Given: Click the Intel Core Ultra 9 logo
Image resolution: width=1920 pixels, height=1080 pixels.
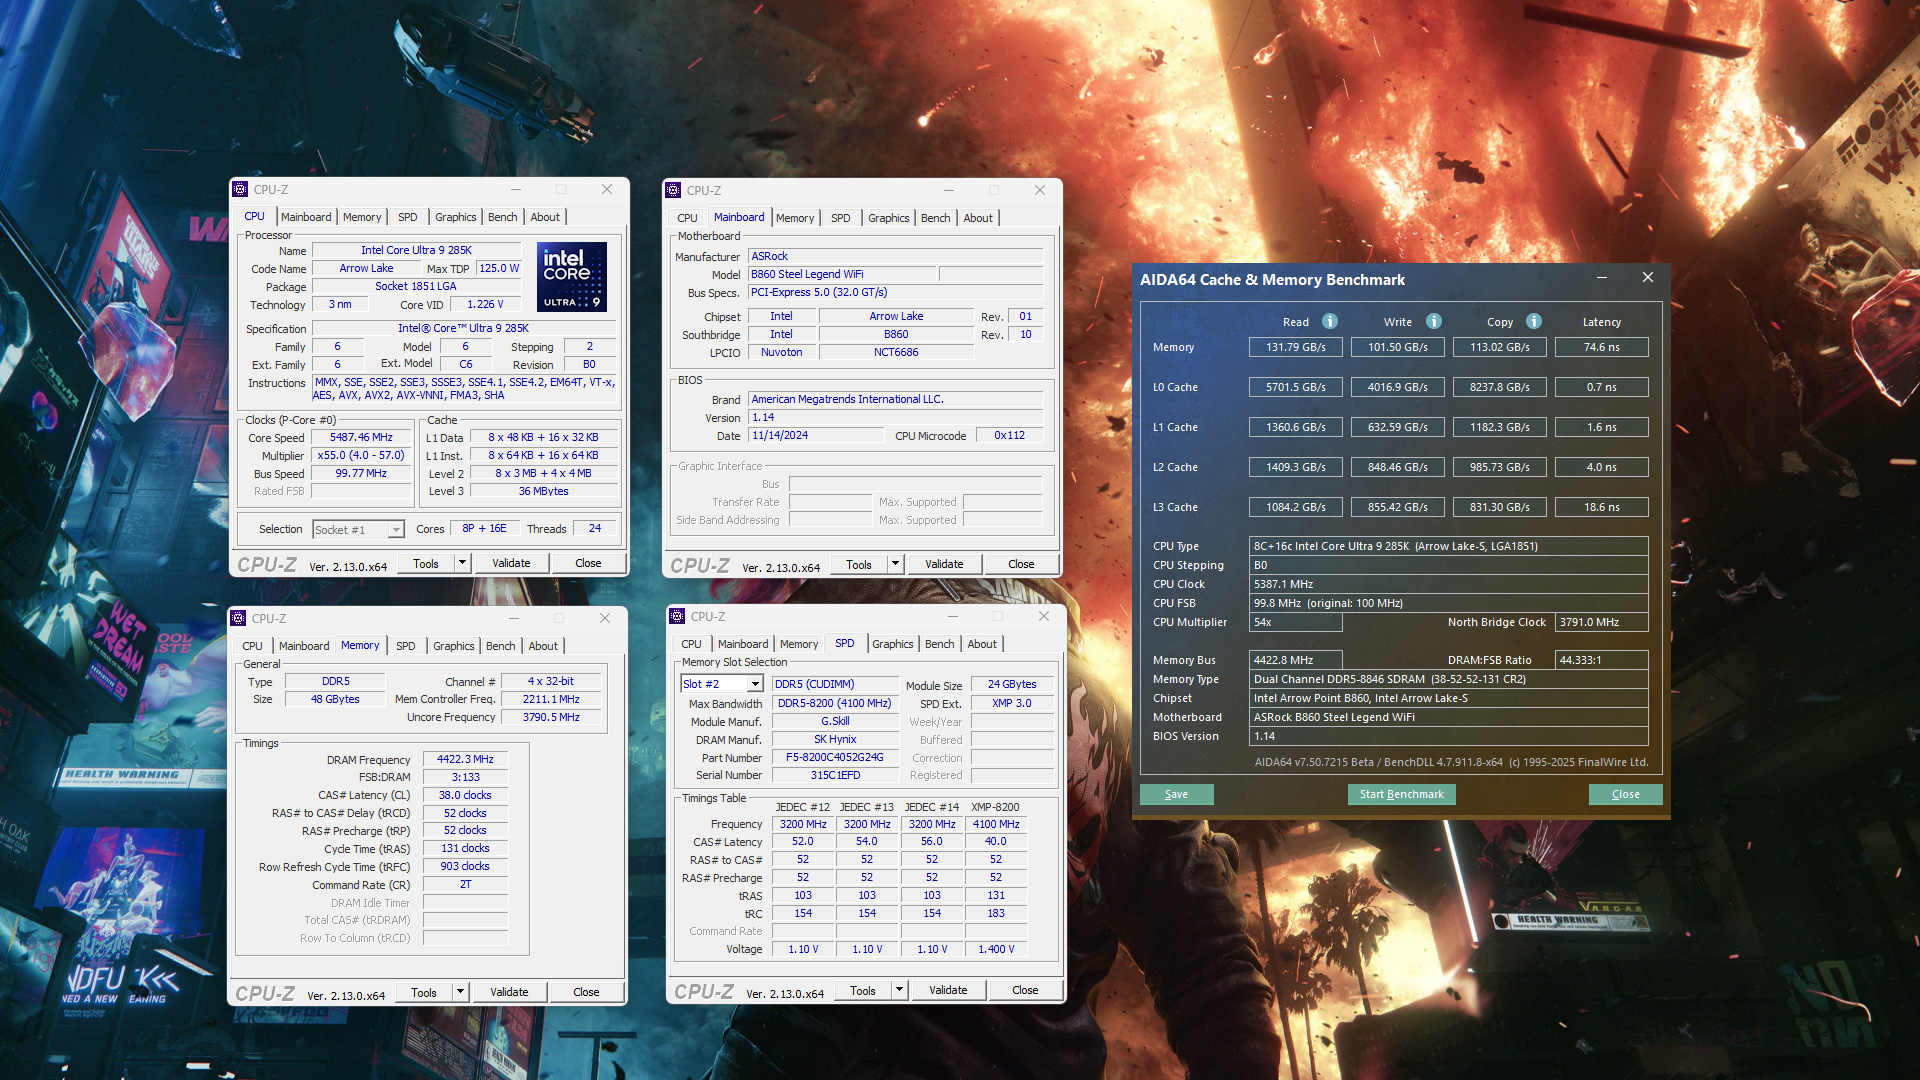Looking at the screenshot, I should point(572,276).
